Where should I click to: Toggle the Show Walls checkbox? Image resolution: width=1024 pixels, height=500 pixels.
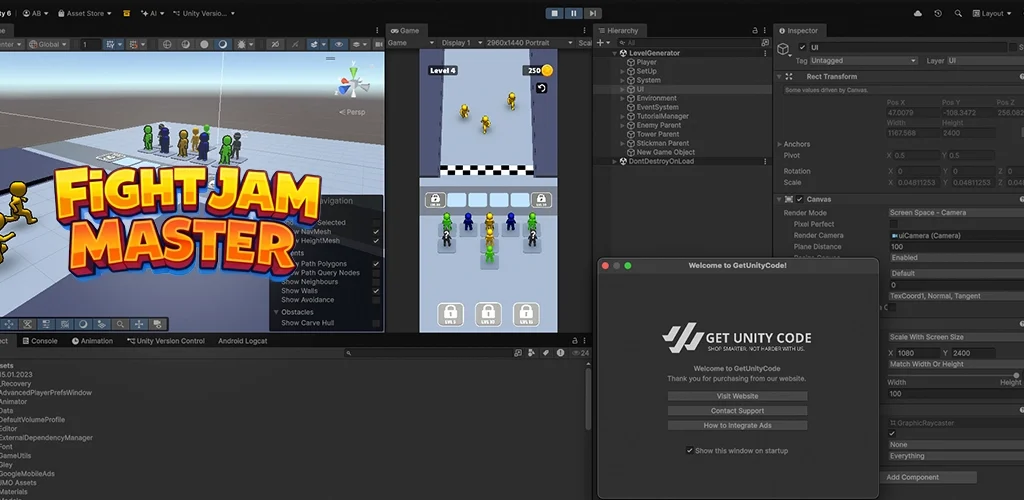pyautogui.click(x=376, y=291)
